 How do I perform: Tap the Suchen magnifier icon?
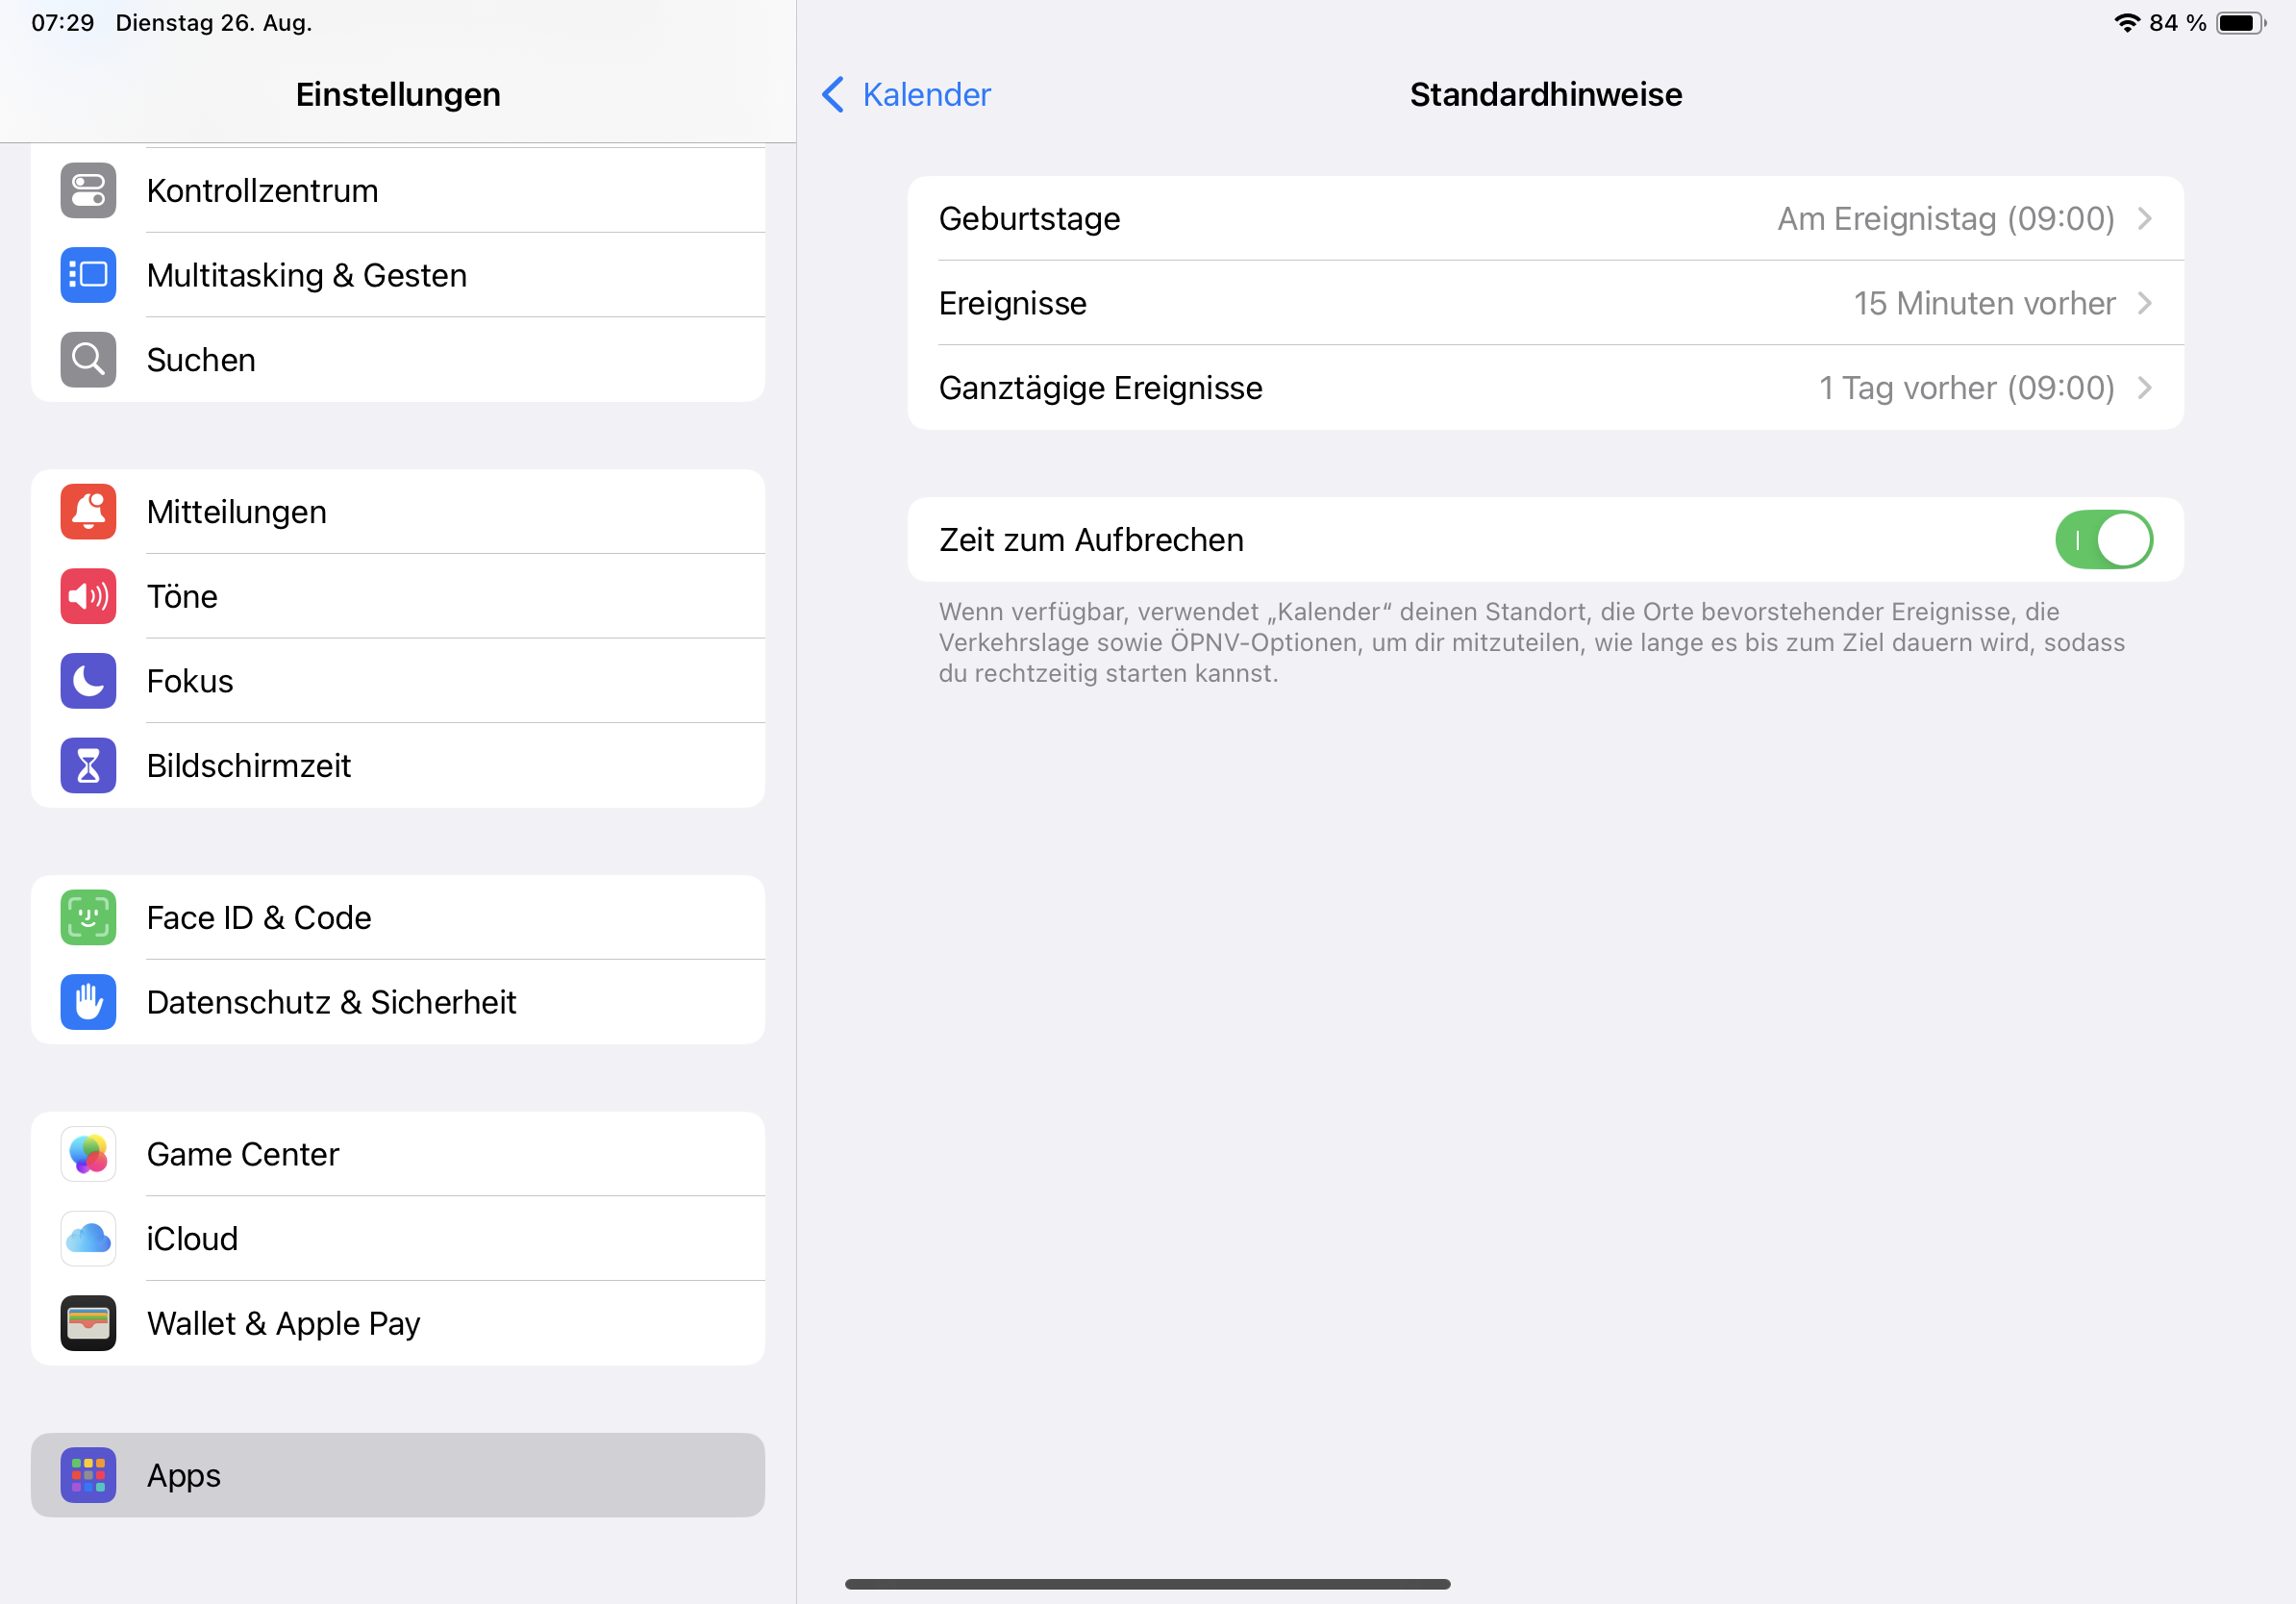pos(88,360)
